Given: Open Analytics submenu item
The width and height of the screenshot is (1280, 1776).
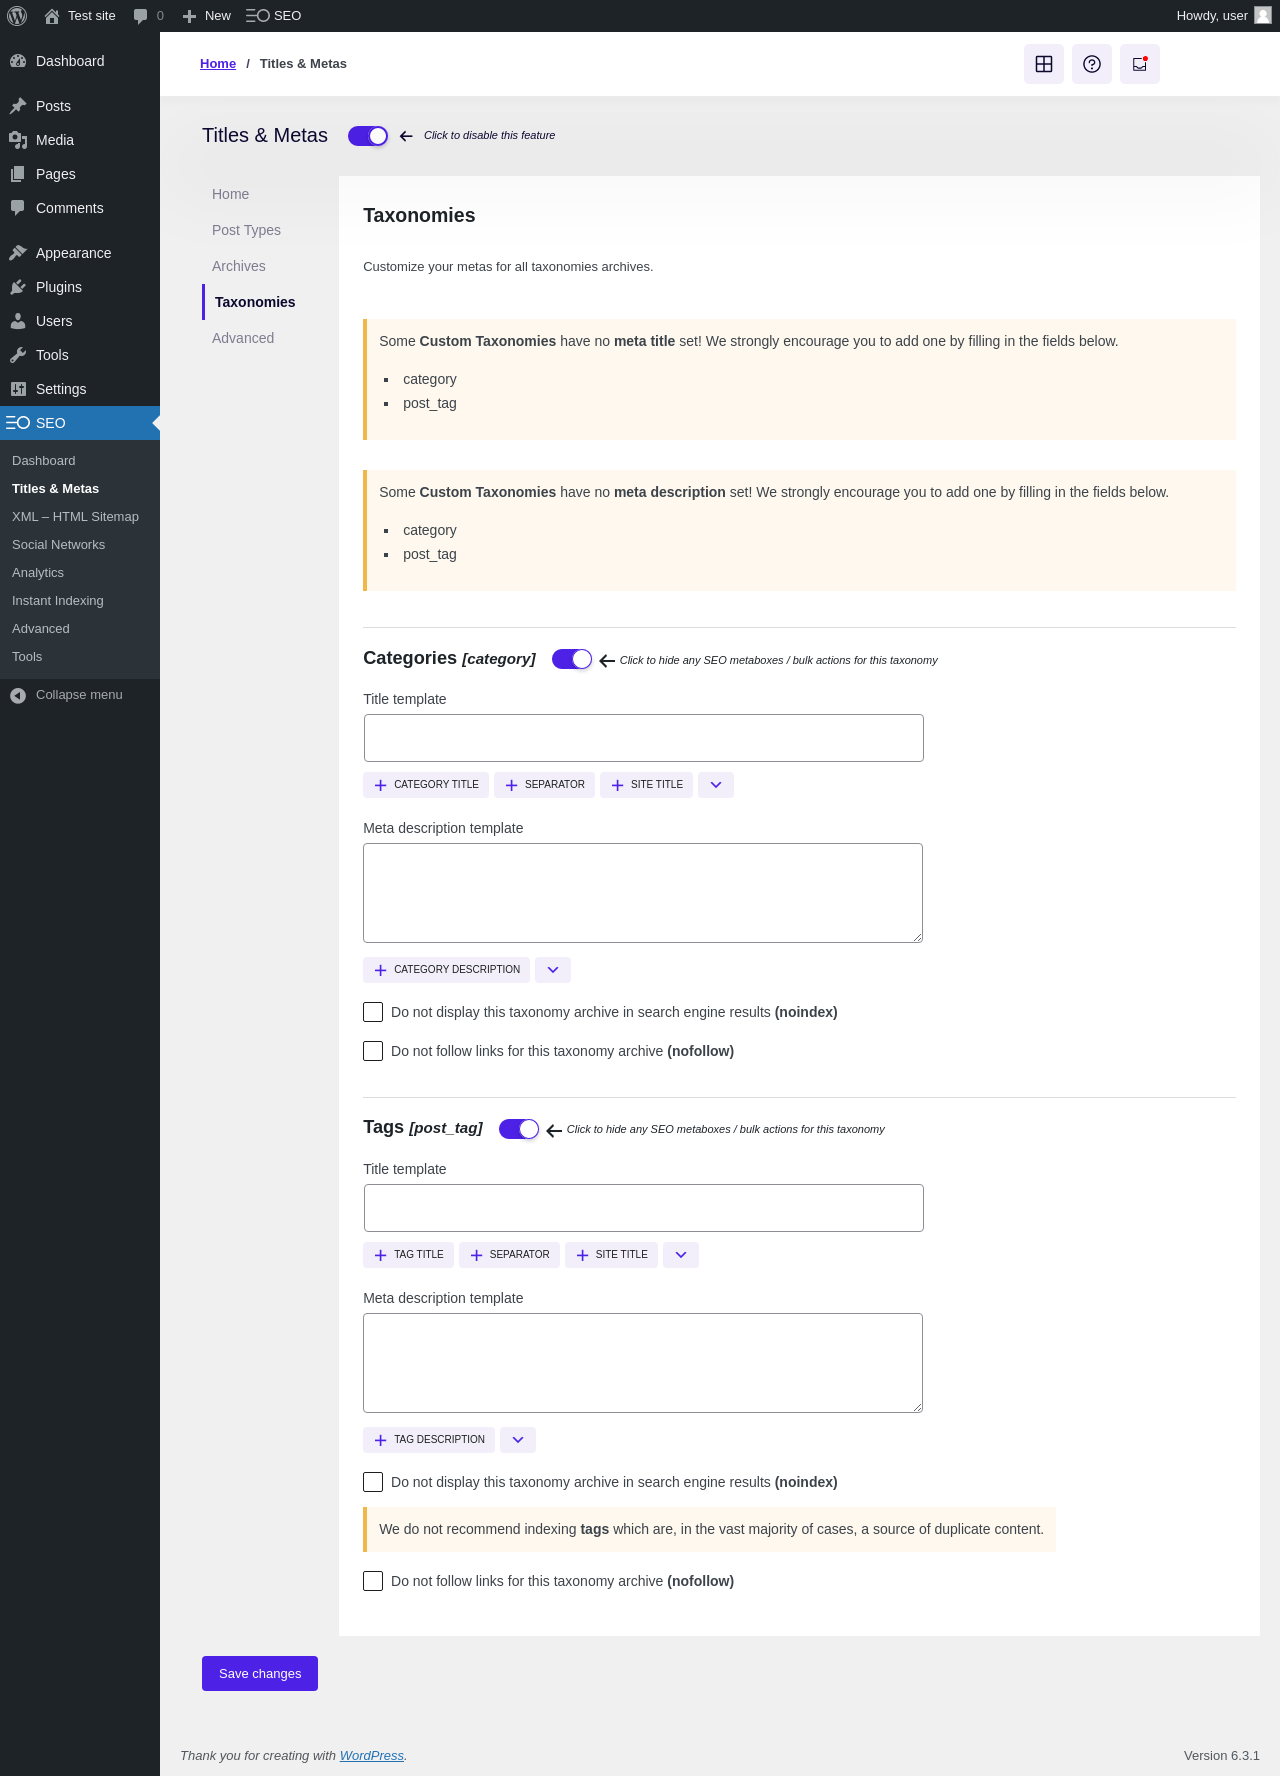Looking at the screenshot, I should (x=80, y=573).
